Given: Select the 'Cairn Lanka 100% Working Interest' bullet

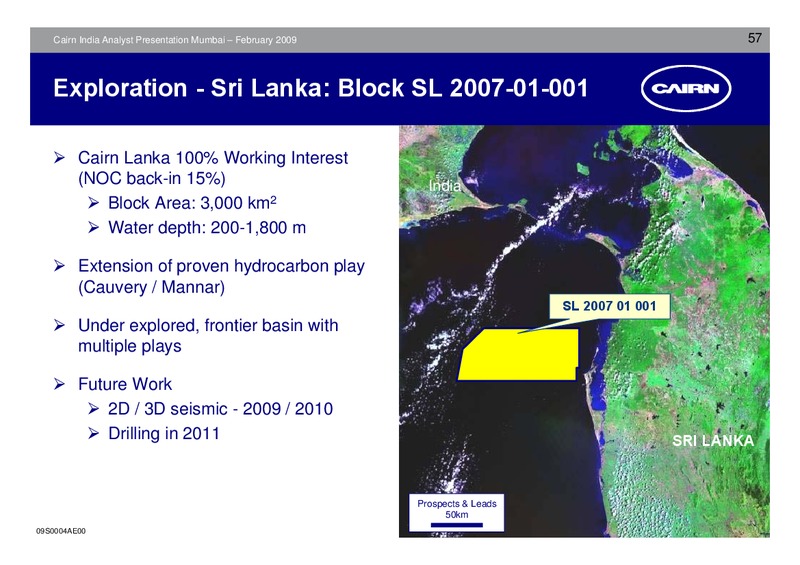Looking at the screenshot, I should pyautogui.click(x=213, y=168).
